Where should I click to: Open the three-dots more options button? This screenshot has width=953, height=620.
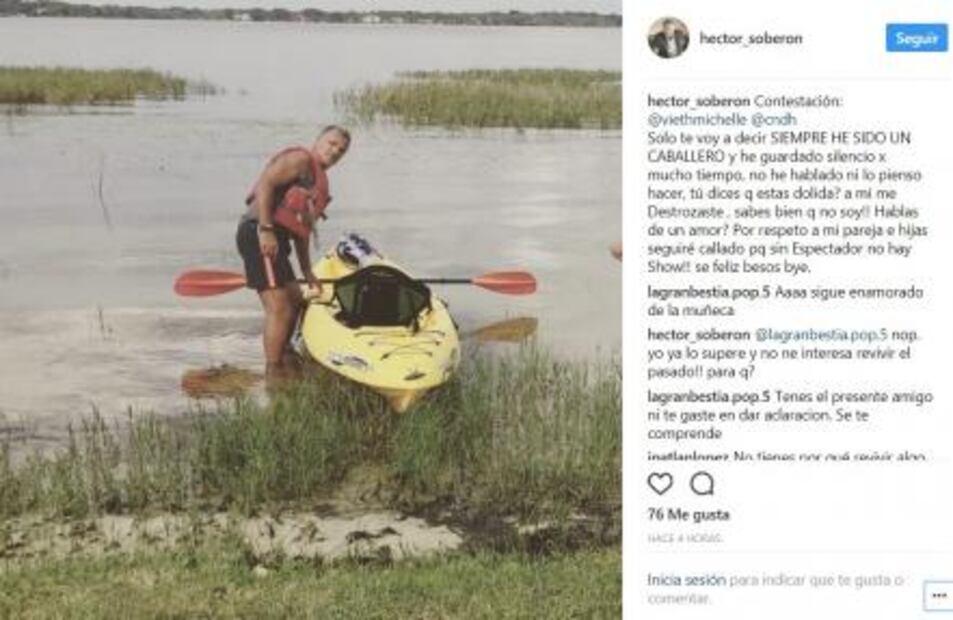click(938, 595)
